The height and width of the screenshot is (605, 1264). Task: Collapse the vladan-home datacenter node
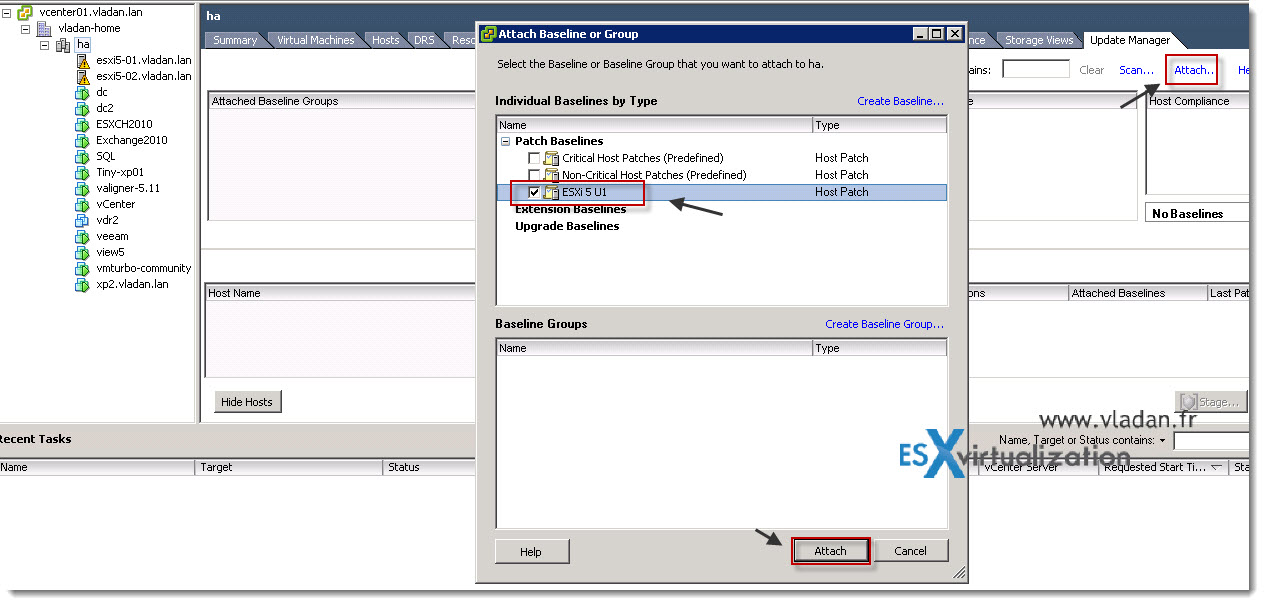[26, 28]
